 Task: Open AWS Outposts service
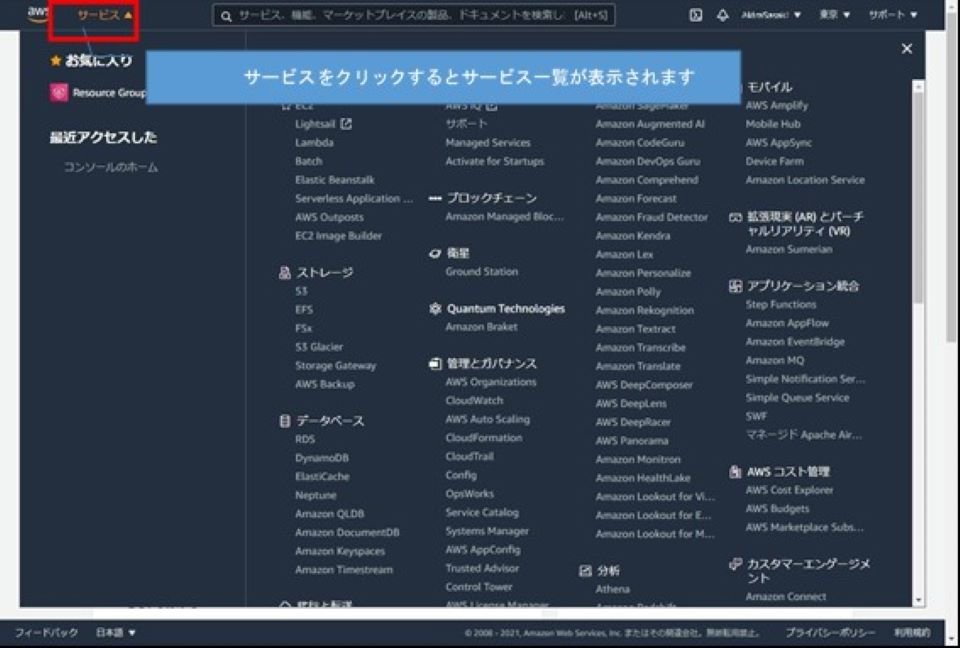(x=329, y=217)
